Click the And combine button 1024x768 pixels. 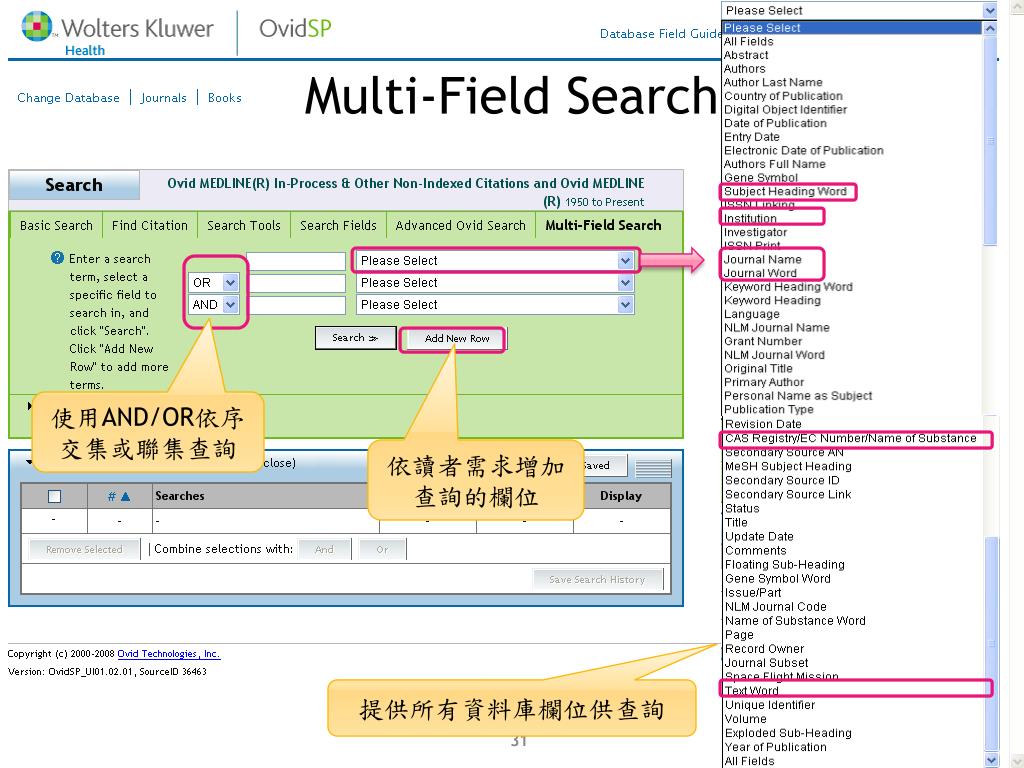(x=324, y=549)
